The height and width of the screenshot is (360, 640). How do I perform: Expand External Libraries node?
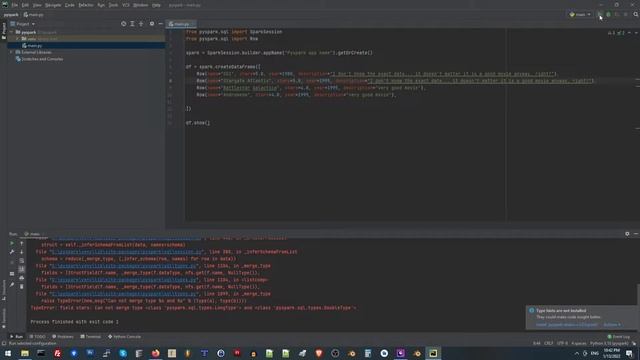point(11,52)
